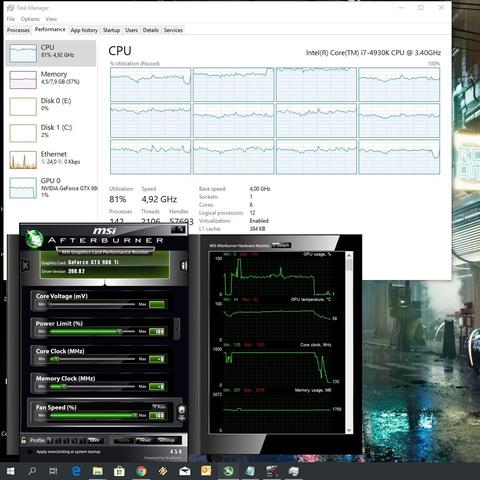
Task: Select Disk 0 (E:) in the sidebar
Action: tap(51, 106)
